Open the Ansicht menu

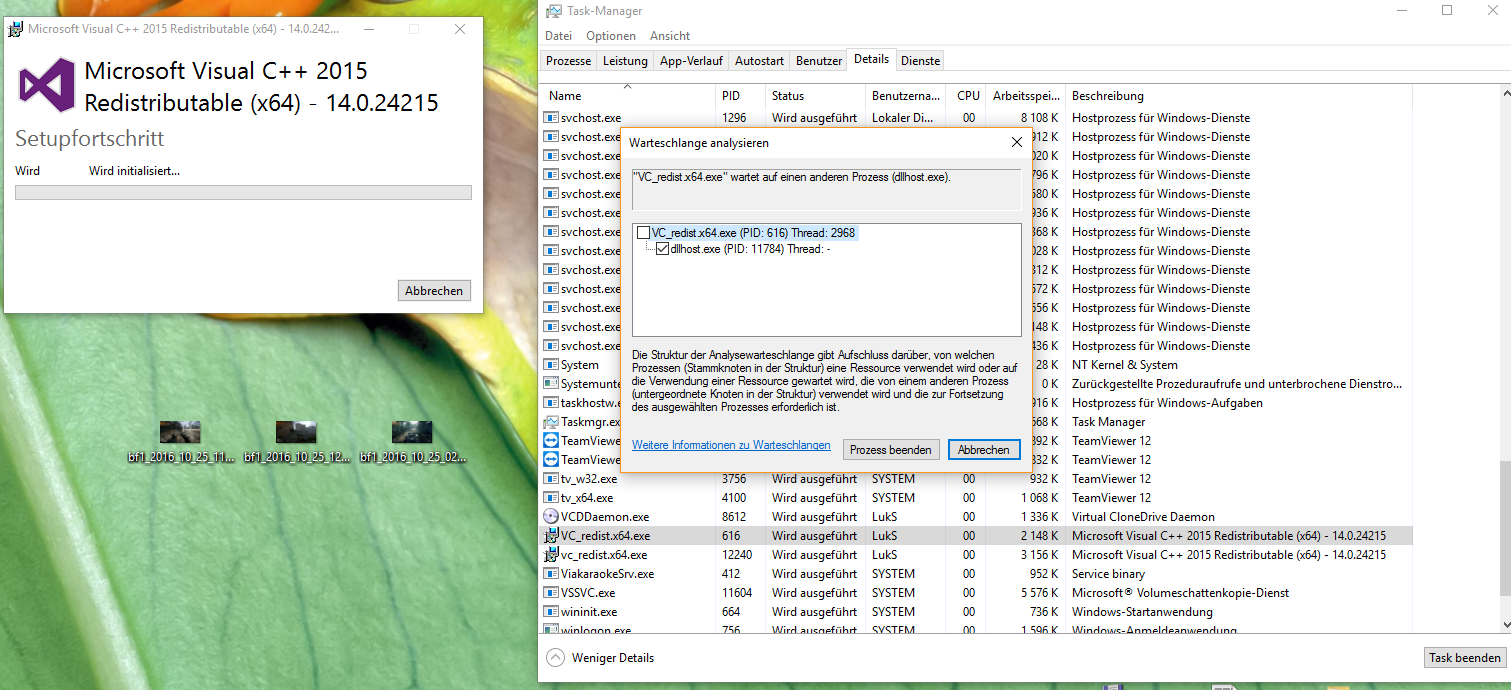point(670,36)
